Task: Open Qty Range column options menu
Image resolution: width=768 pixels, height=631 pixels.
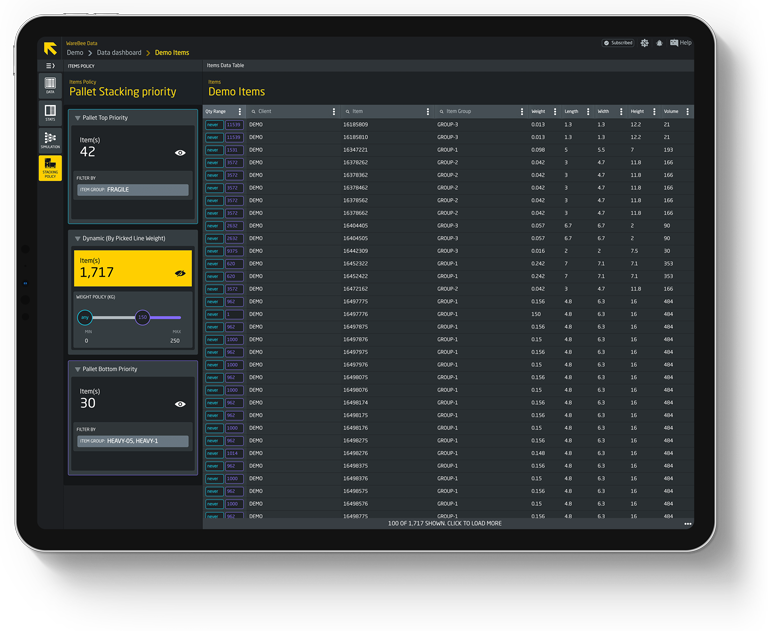Action: click(240, 112)
